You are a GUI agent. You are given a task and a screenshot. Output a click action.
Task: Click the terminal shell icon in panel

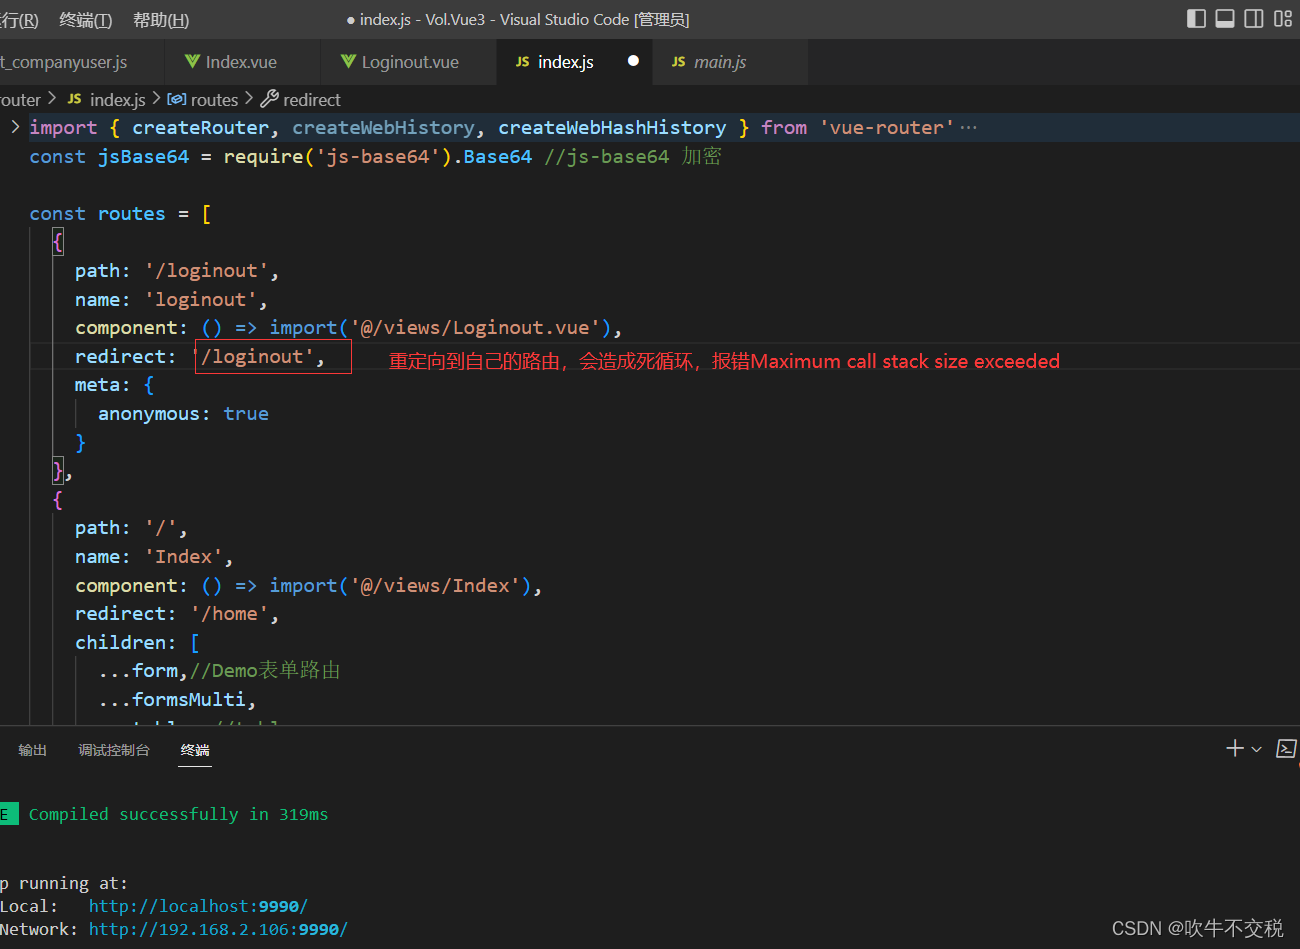[1287, 749]
